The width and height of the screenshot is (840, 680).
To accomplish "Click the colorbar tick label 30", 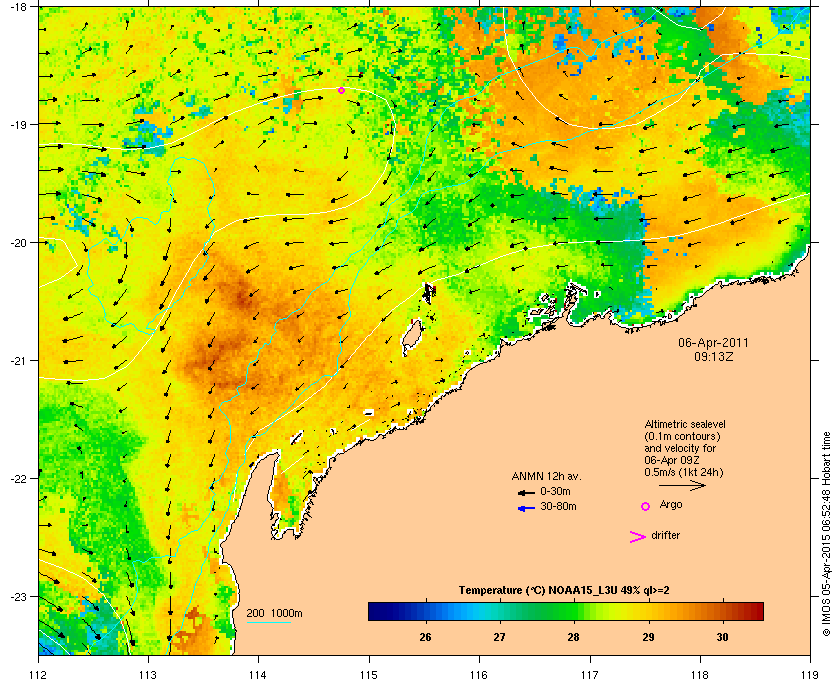I will pyautogui.click(x=722, y=637).
